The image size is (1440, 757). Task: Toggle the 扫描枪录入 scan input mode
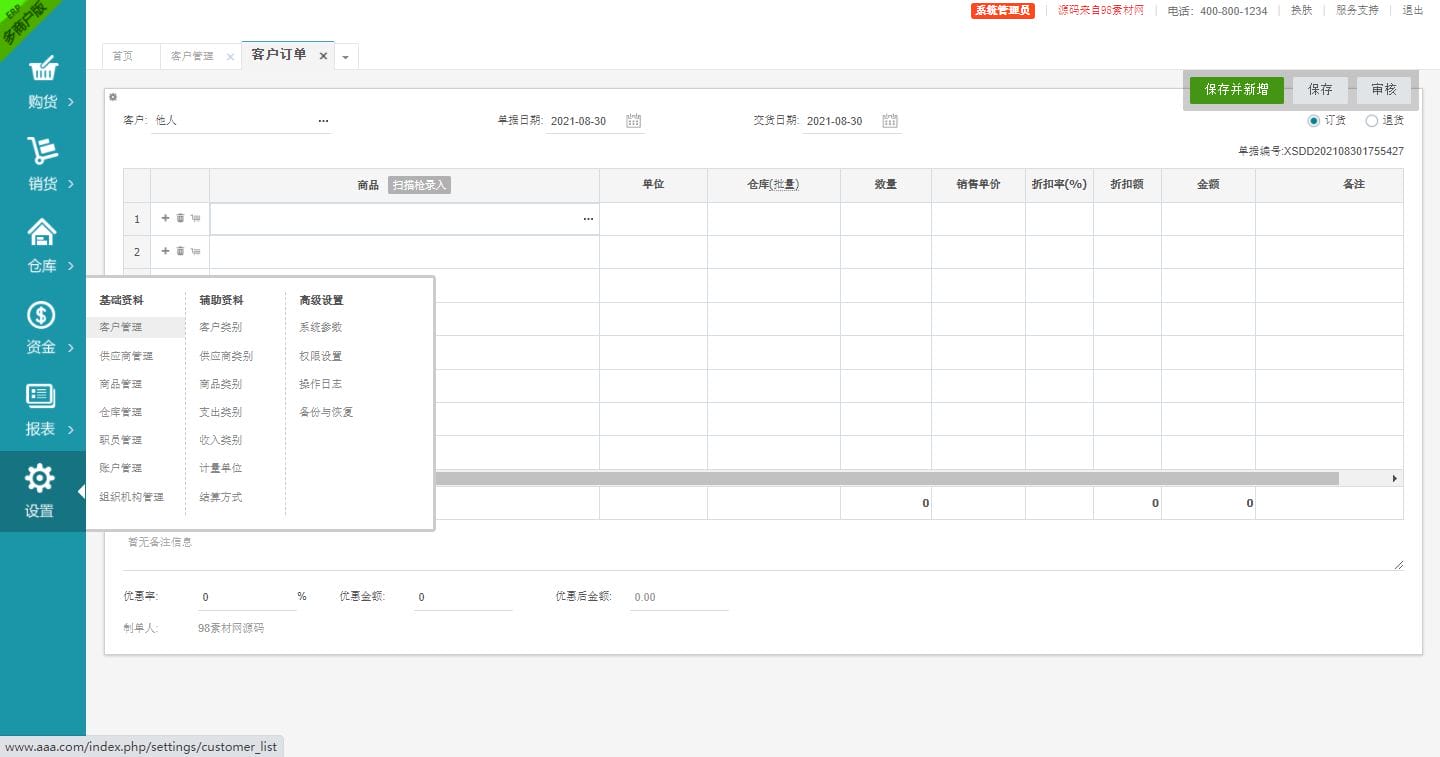(419, 185)
